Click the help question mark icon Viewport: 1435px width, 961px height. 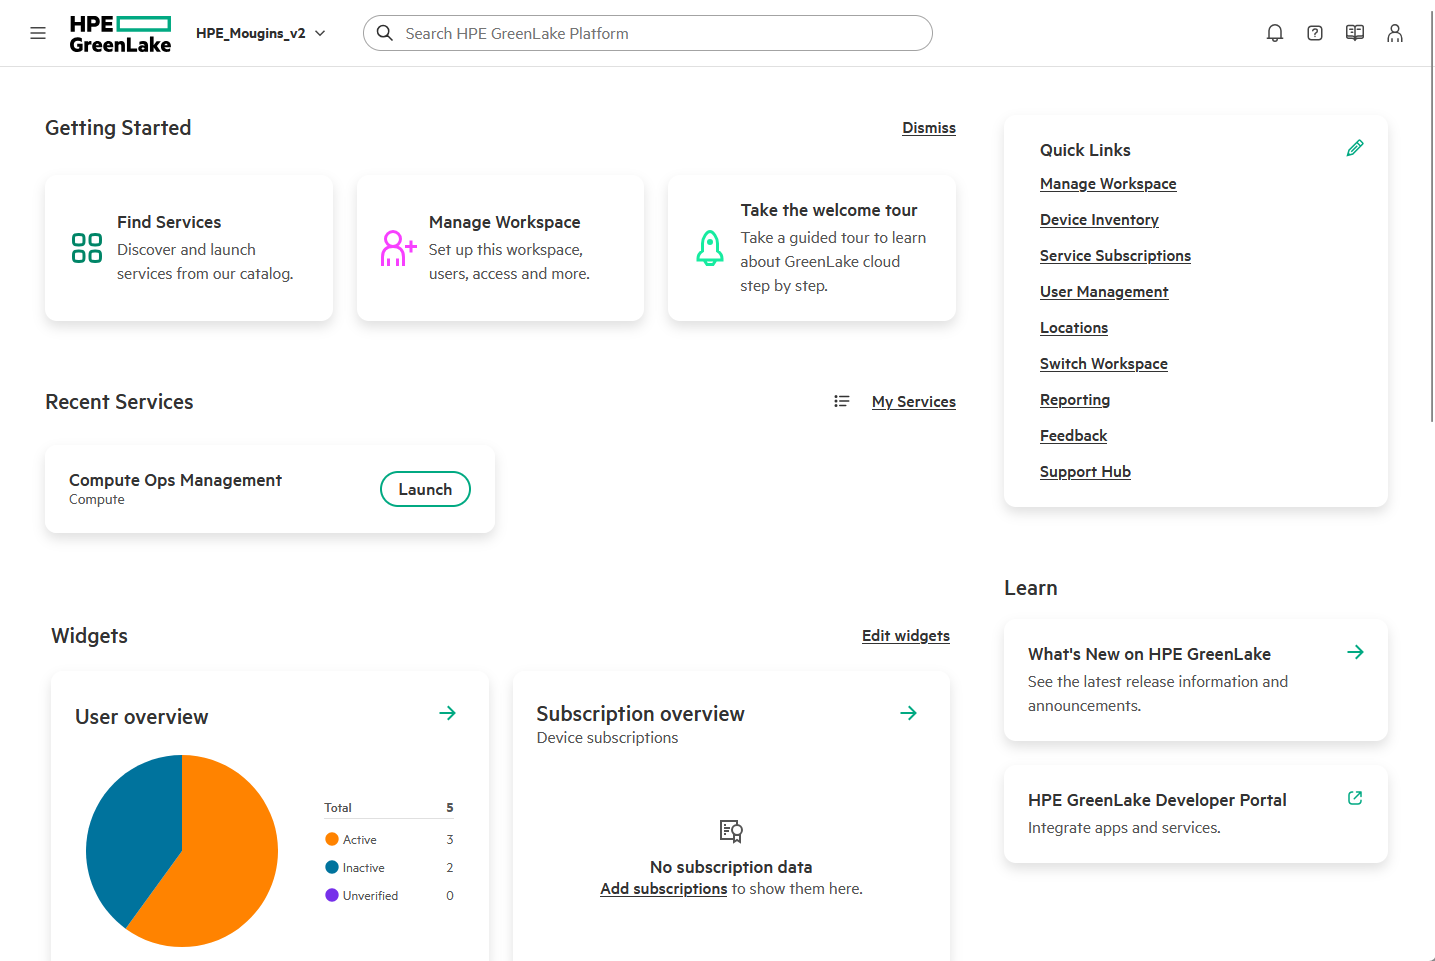pos(1314,33)
